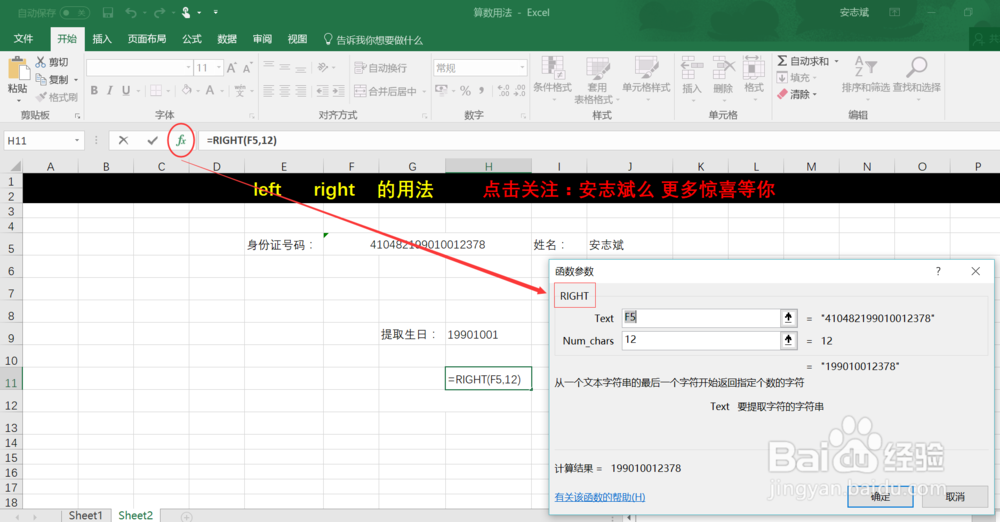Click the help question mark in dialog
The image size is (1000, 522).
pos(938,271)
